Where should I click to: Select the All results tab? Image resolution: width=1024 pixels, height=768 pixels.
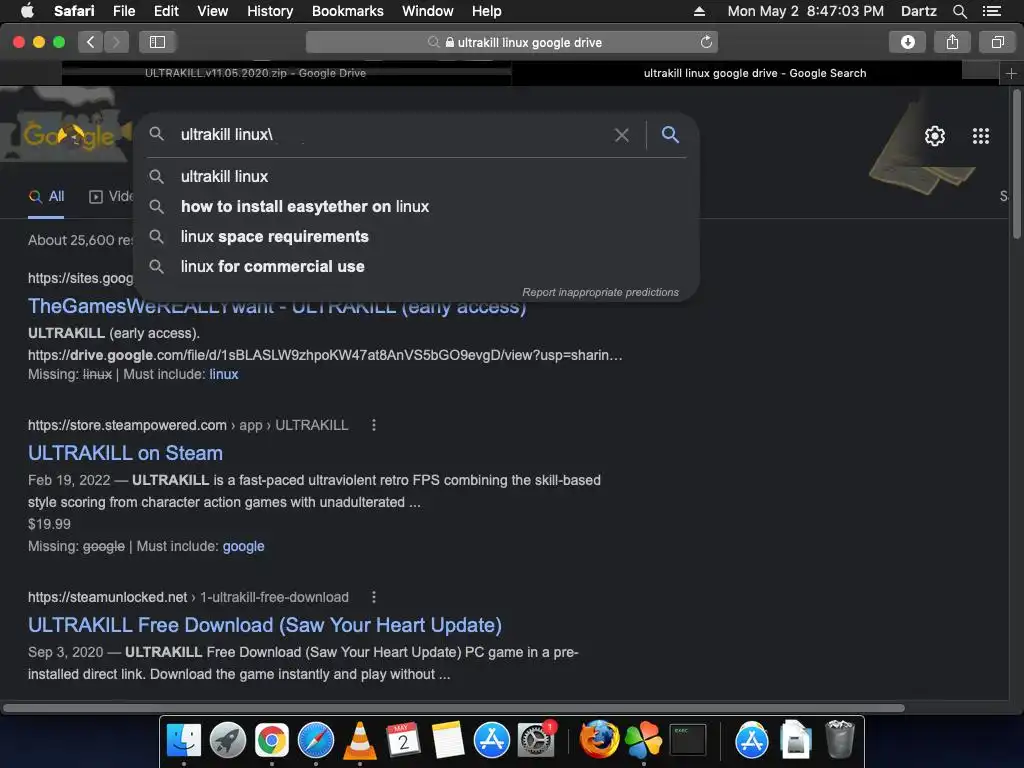pos(46,197)
